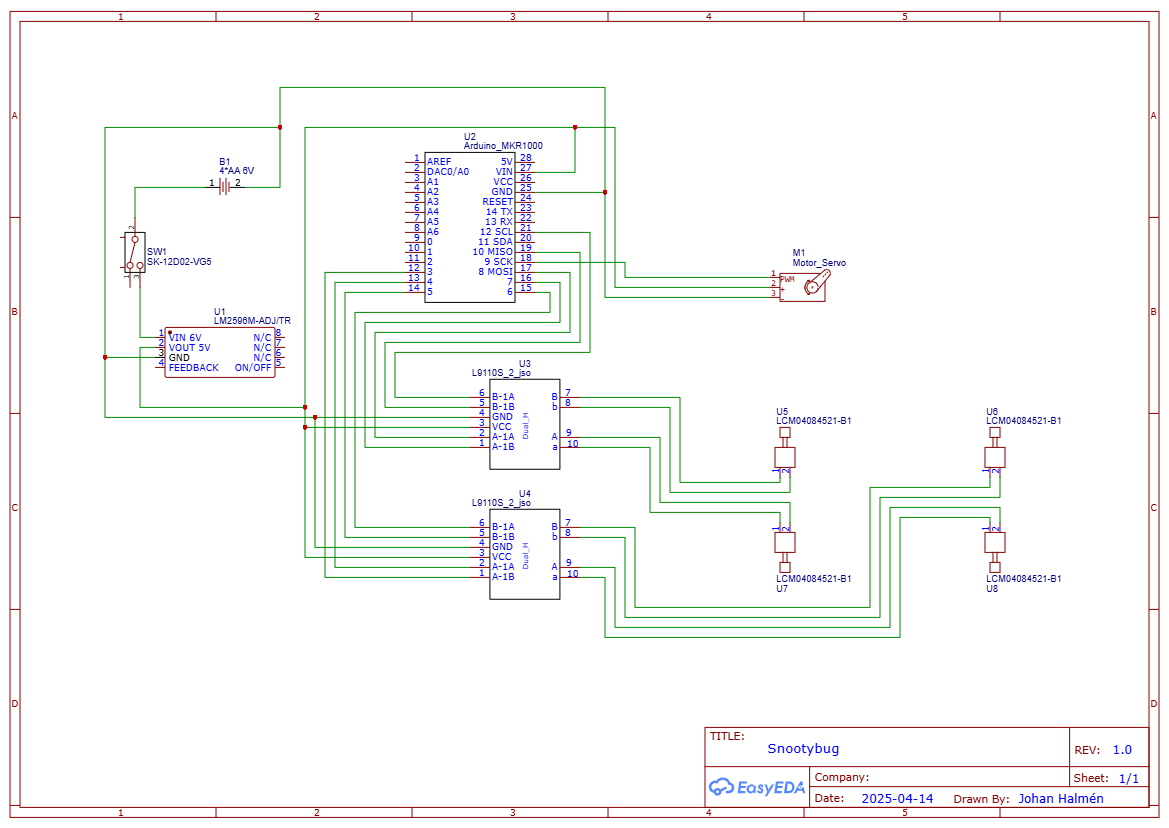Select the '14 TX' pin label
Image resolution: width=1169 pixels, height=828 pixels.
tap(499, 212)
